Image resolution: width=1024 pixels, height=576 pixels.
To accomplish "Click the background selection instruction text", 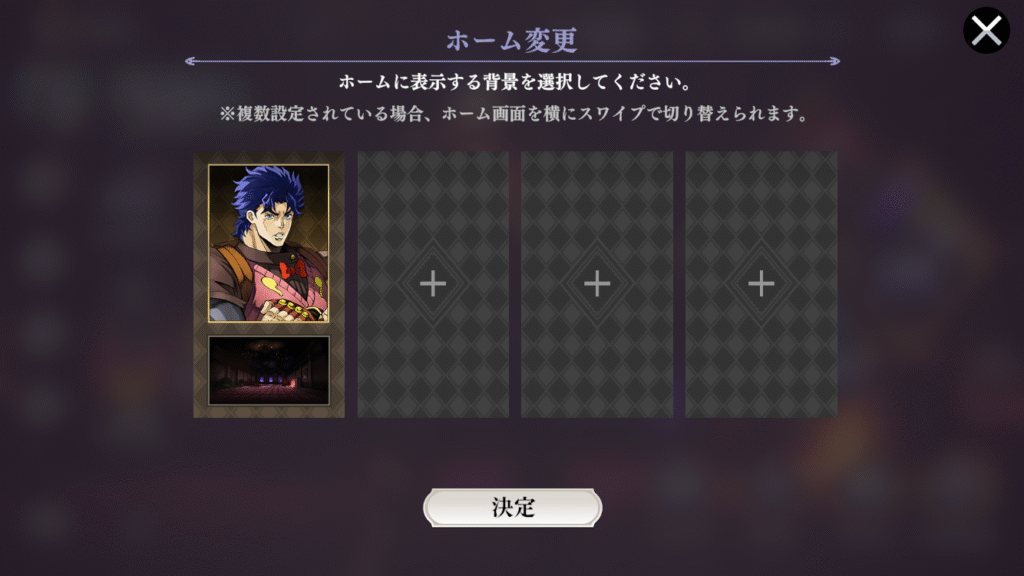I will click(x=514, y=82).
